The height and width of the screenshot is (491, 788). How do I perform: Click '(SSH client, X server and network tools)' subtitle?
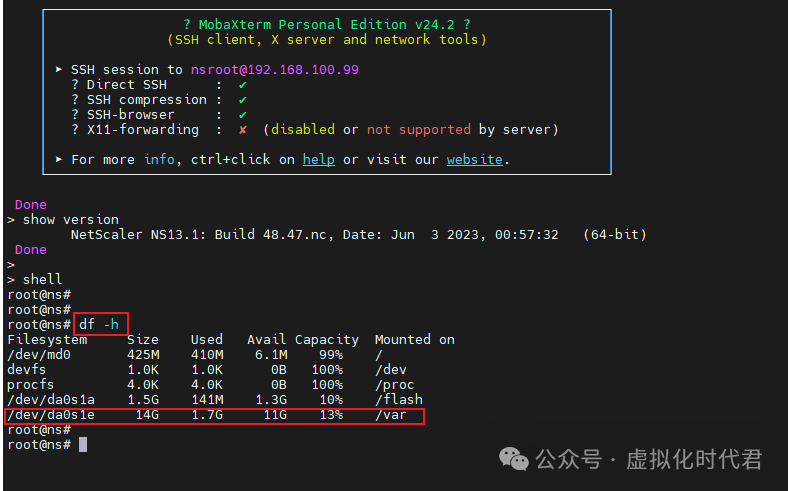(x=327, y=39)
